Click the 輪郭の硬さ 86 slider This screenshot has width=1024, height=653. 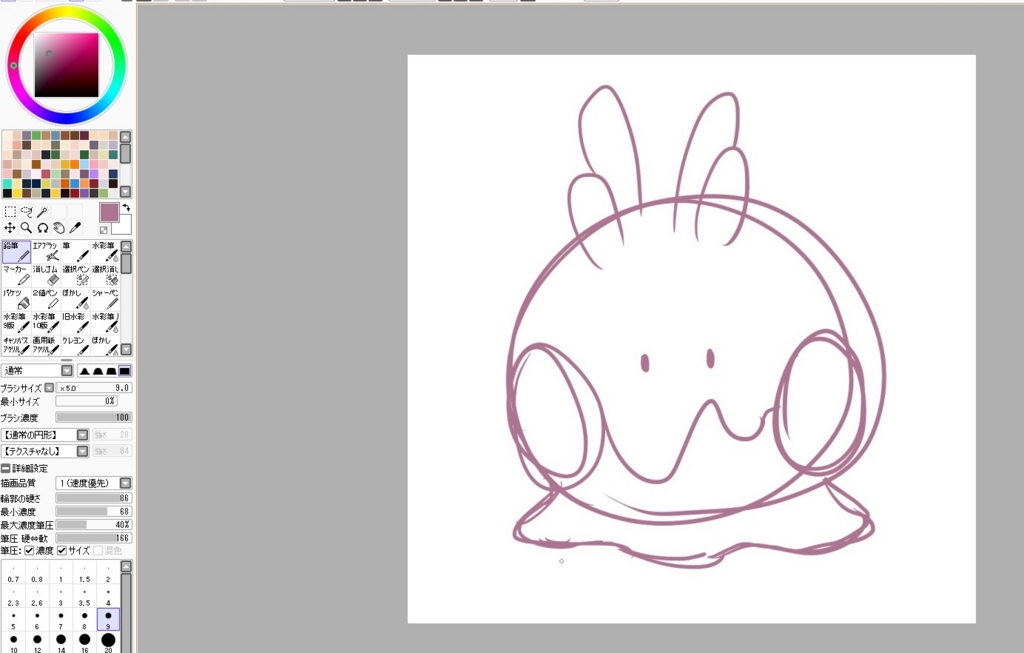point(94,498)
